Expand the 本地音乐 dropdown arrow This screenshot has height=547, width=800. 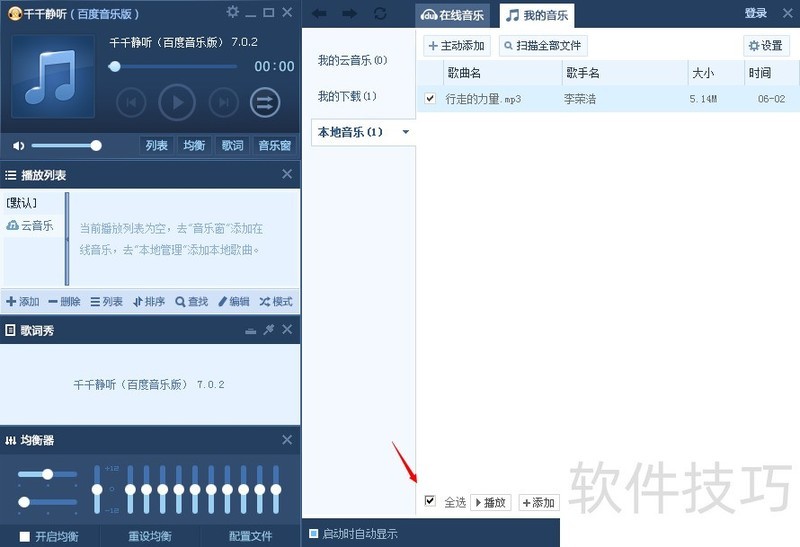[x=406, y=132]
